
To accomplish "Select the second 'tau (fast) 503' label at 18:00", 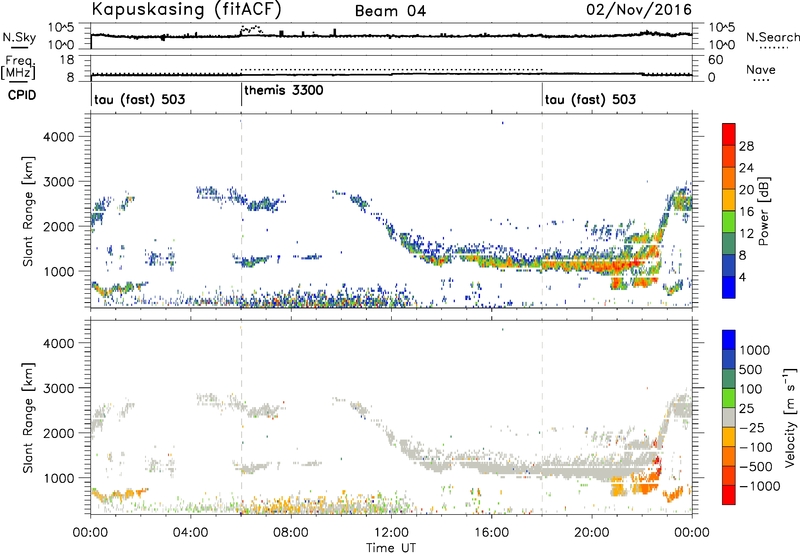I will click(590, 99).
